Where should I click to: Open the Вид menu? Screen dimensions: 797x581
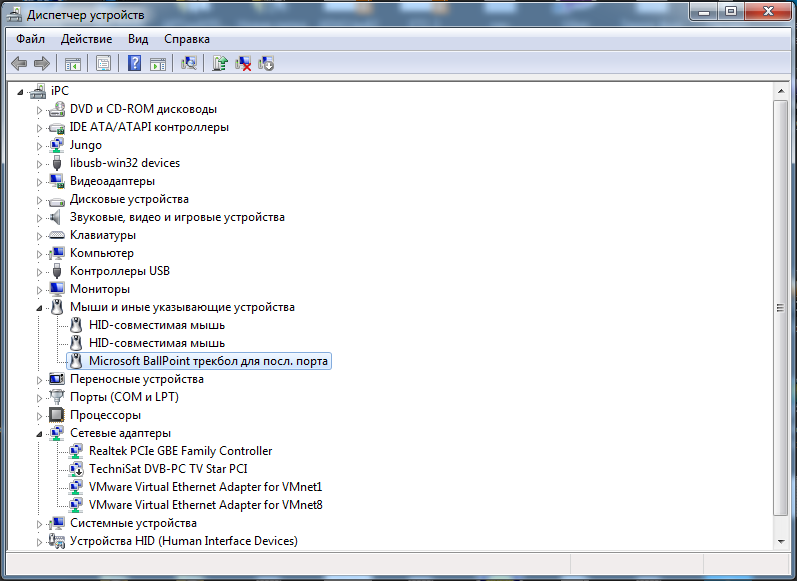(x=138, y=39)
